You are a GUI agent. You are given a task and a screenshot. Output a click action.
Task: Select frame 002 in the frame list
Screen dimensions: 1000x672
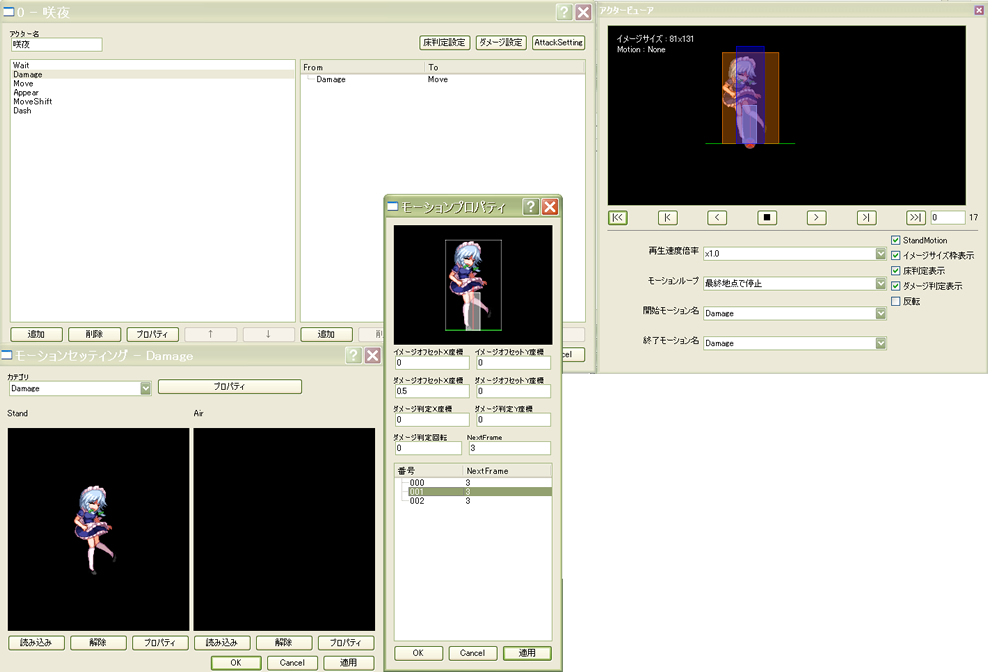point(473,500)
